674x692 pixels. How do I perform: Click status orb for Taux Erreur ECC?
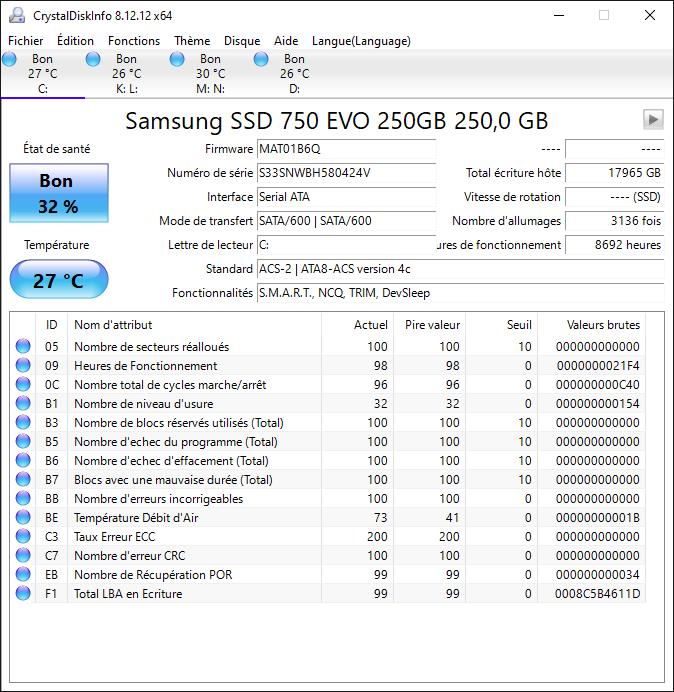click(23, 537)
